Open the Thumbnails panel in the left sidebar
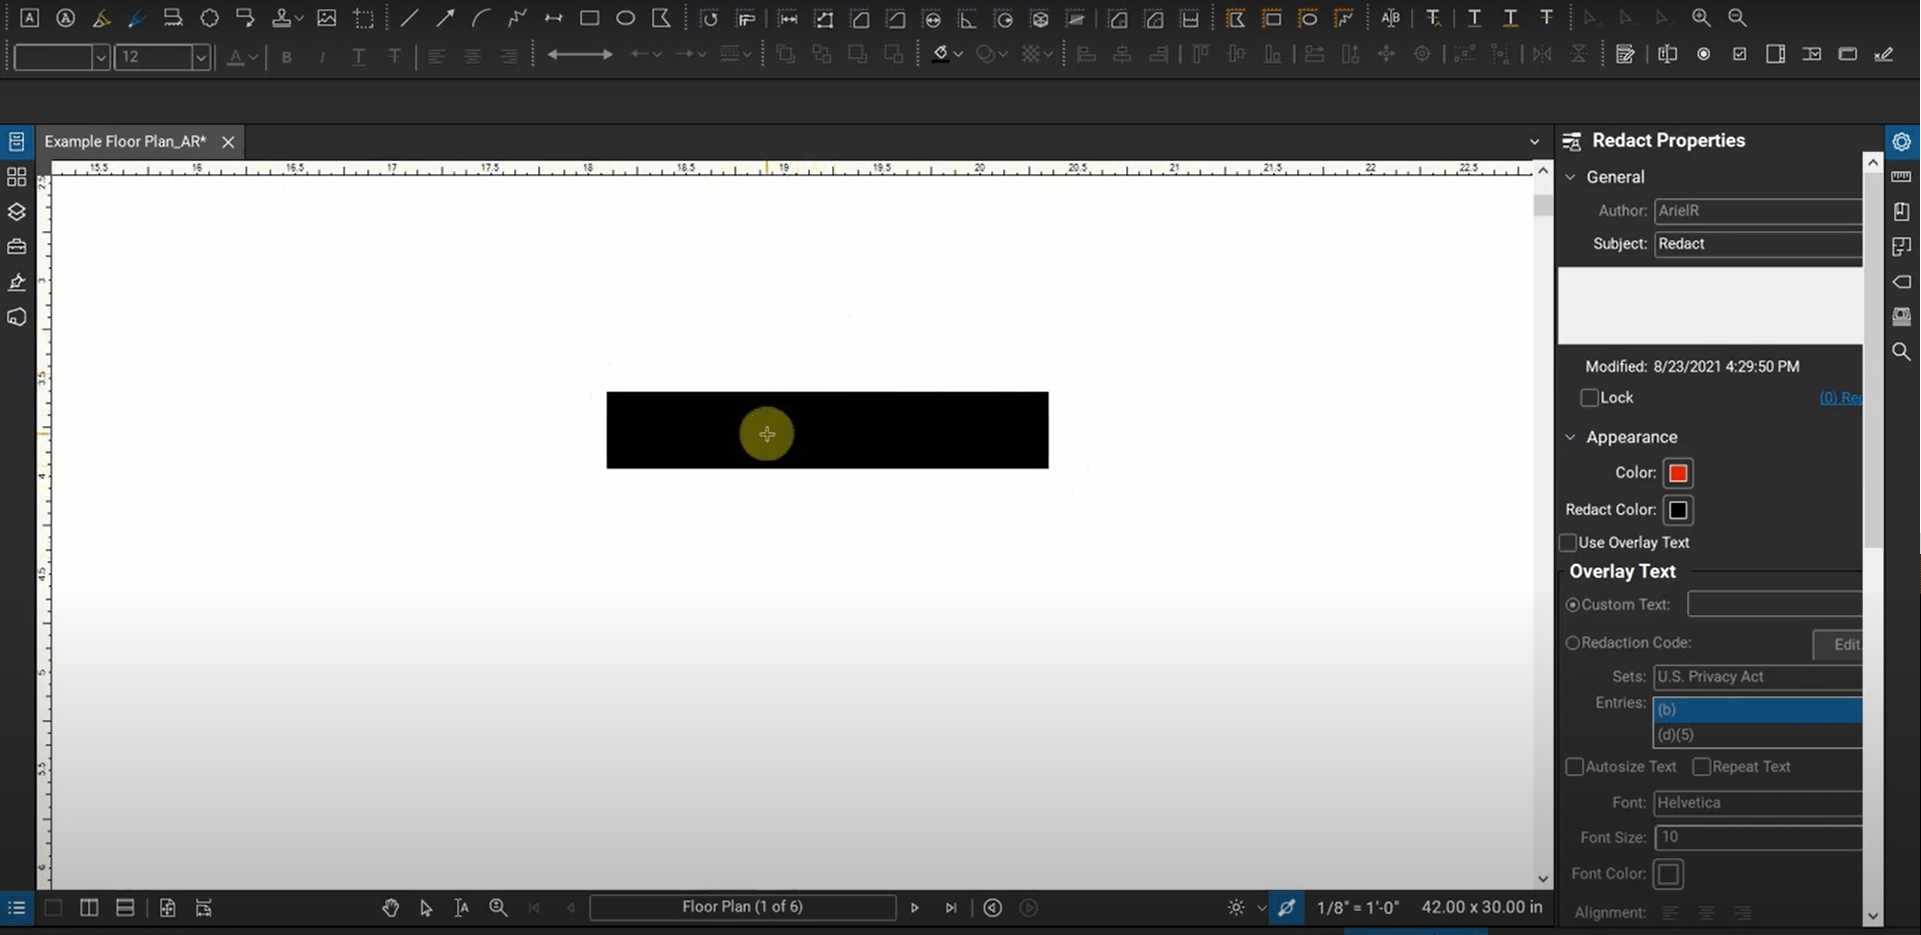Screen dimensions: 1921x935 16,177
